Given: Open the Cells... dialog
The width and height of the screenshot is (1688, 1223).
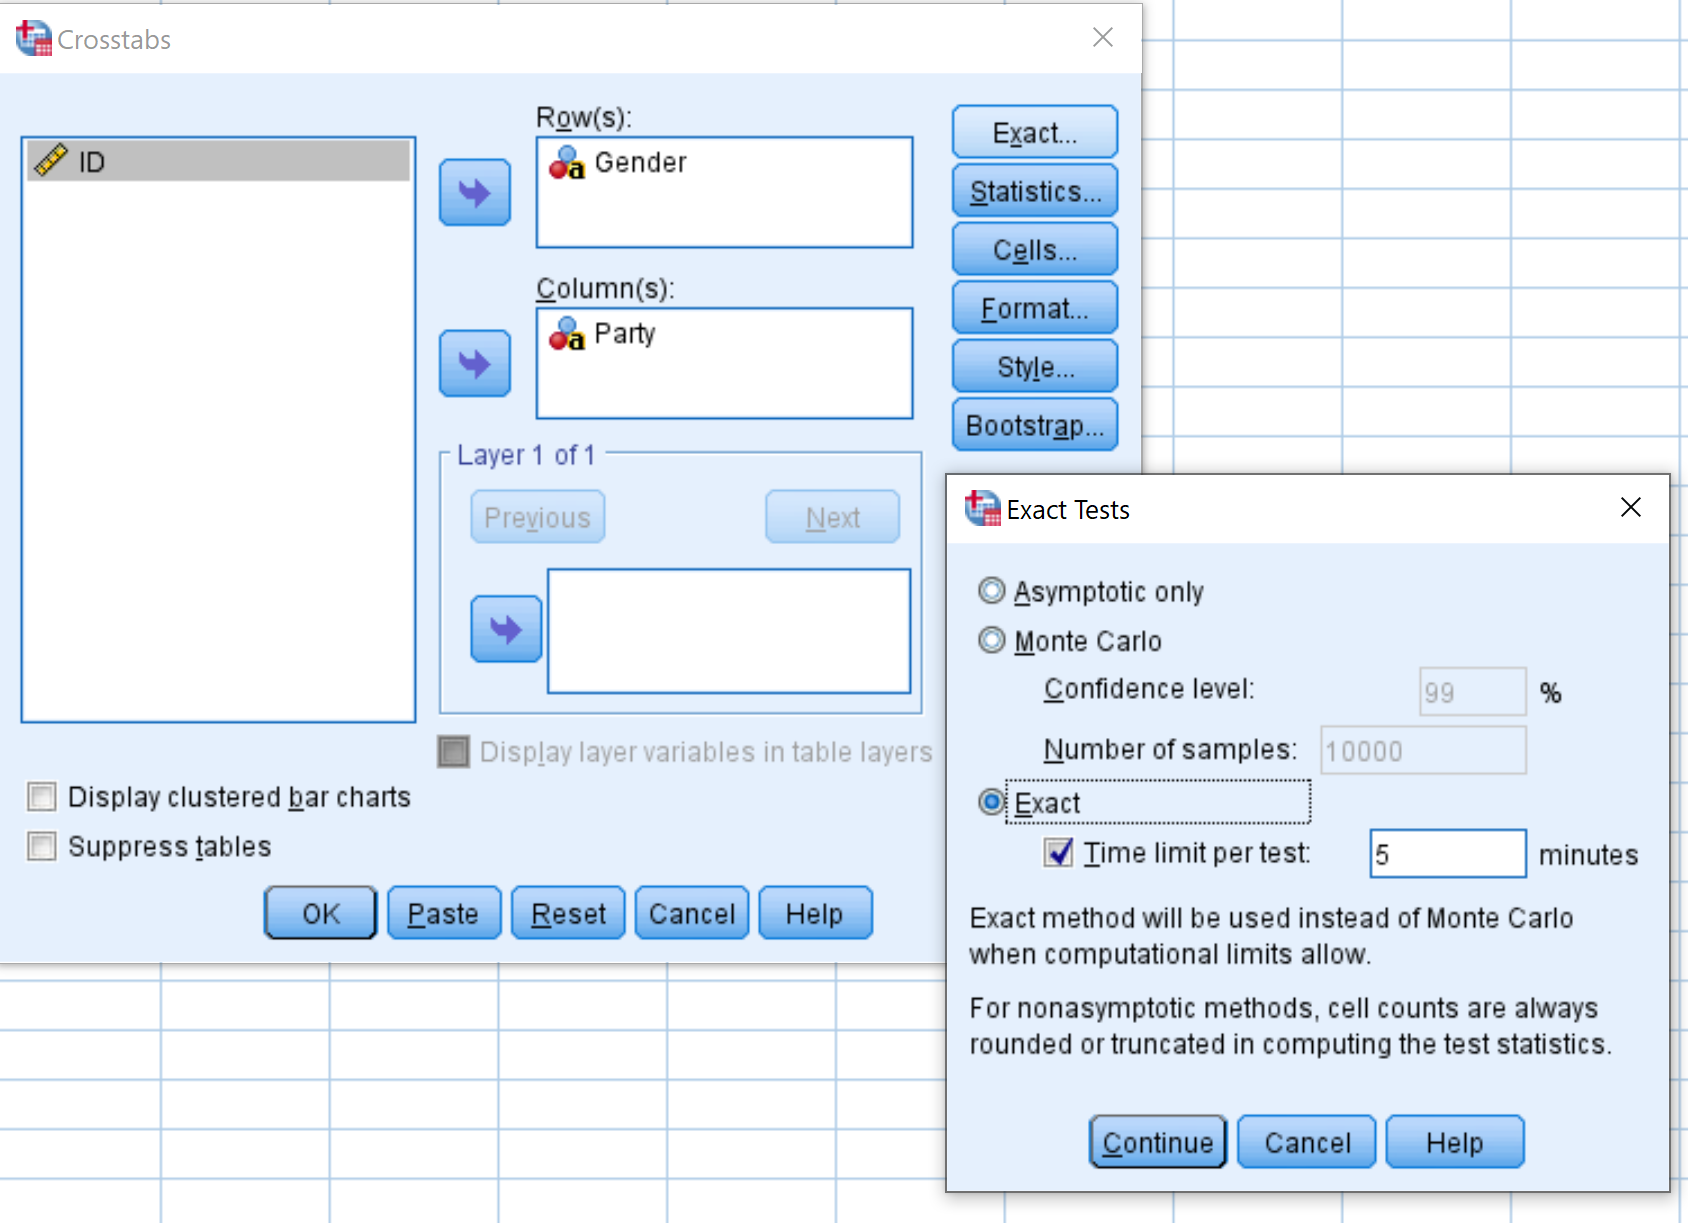Looking at the screenshot, I should tap(1035, 249).
